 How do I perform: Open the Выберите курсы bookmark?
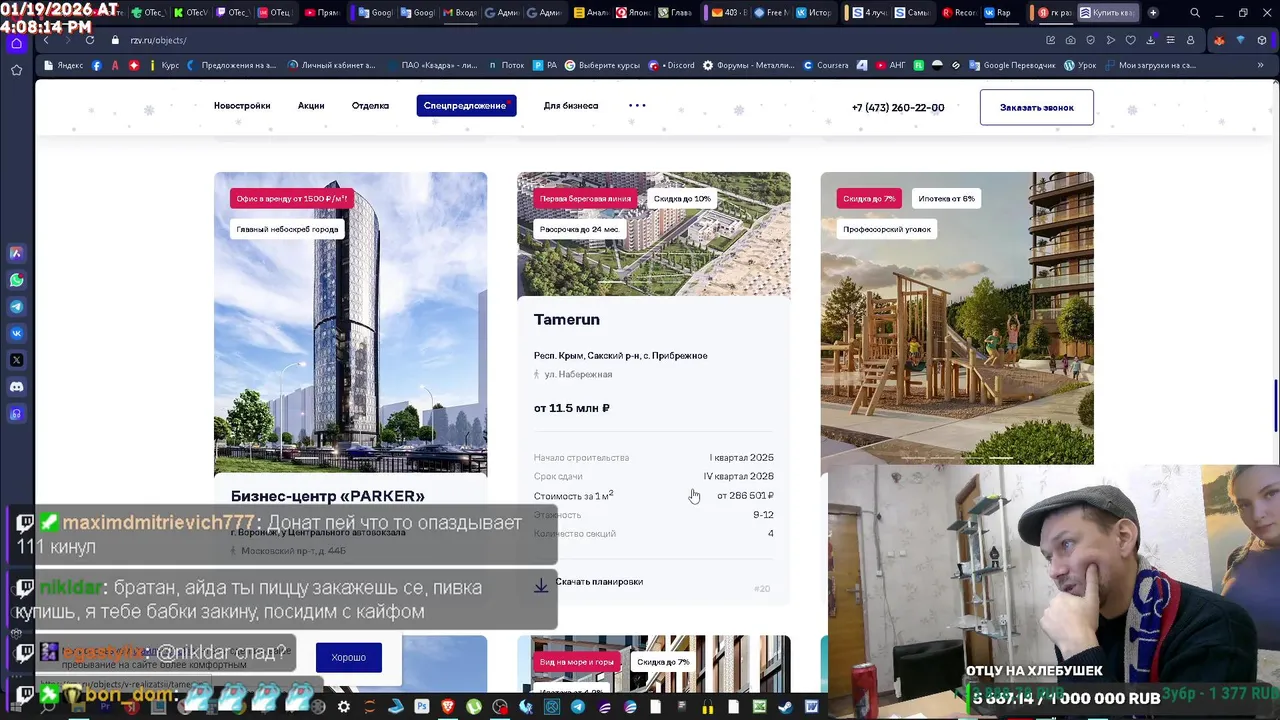point(602,65)
